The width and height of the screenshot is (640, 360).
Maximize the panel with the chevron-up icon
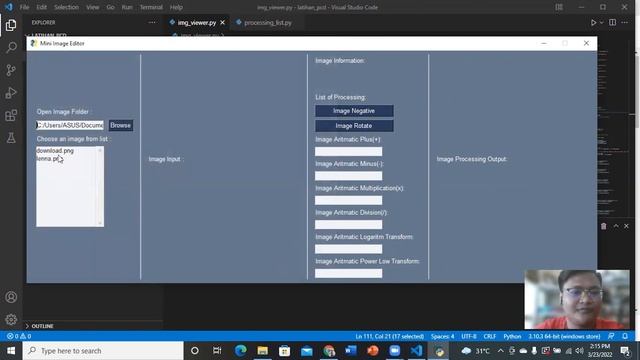point(616,226)
